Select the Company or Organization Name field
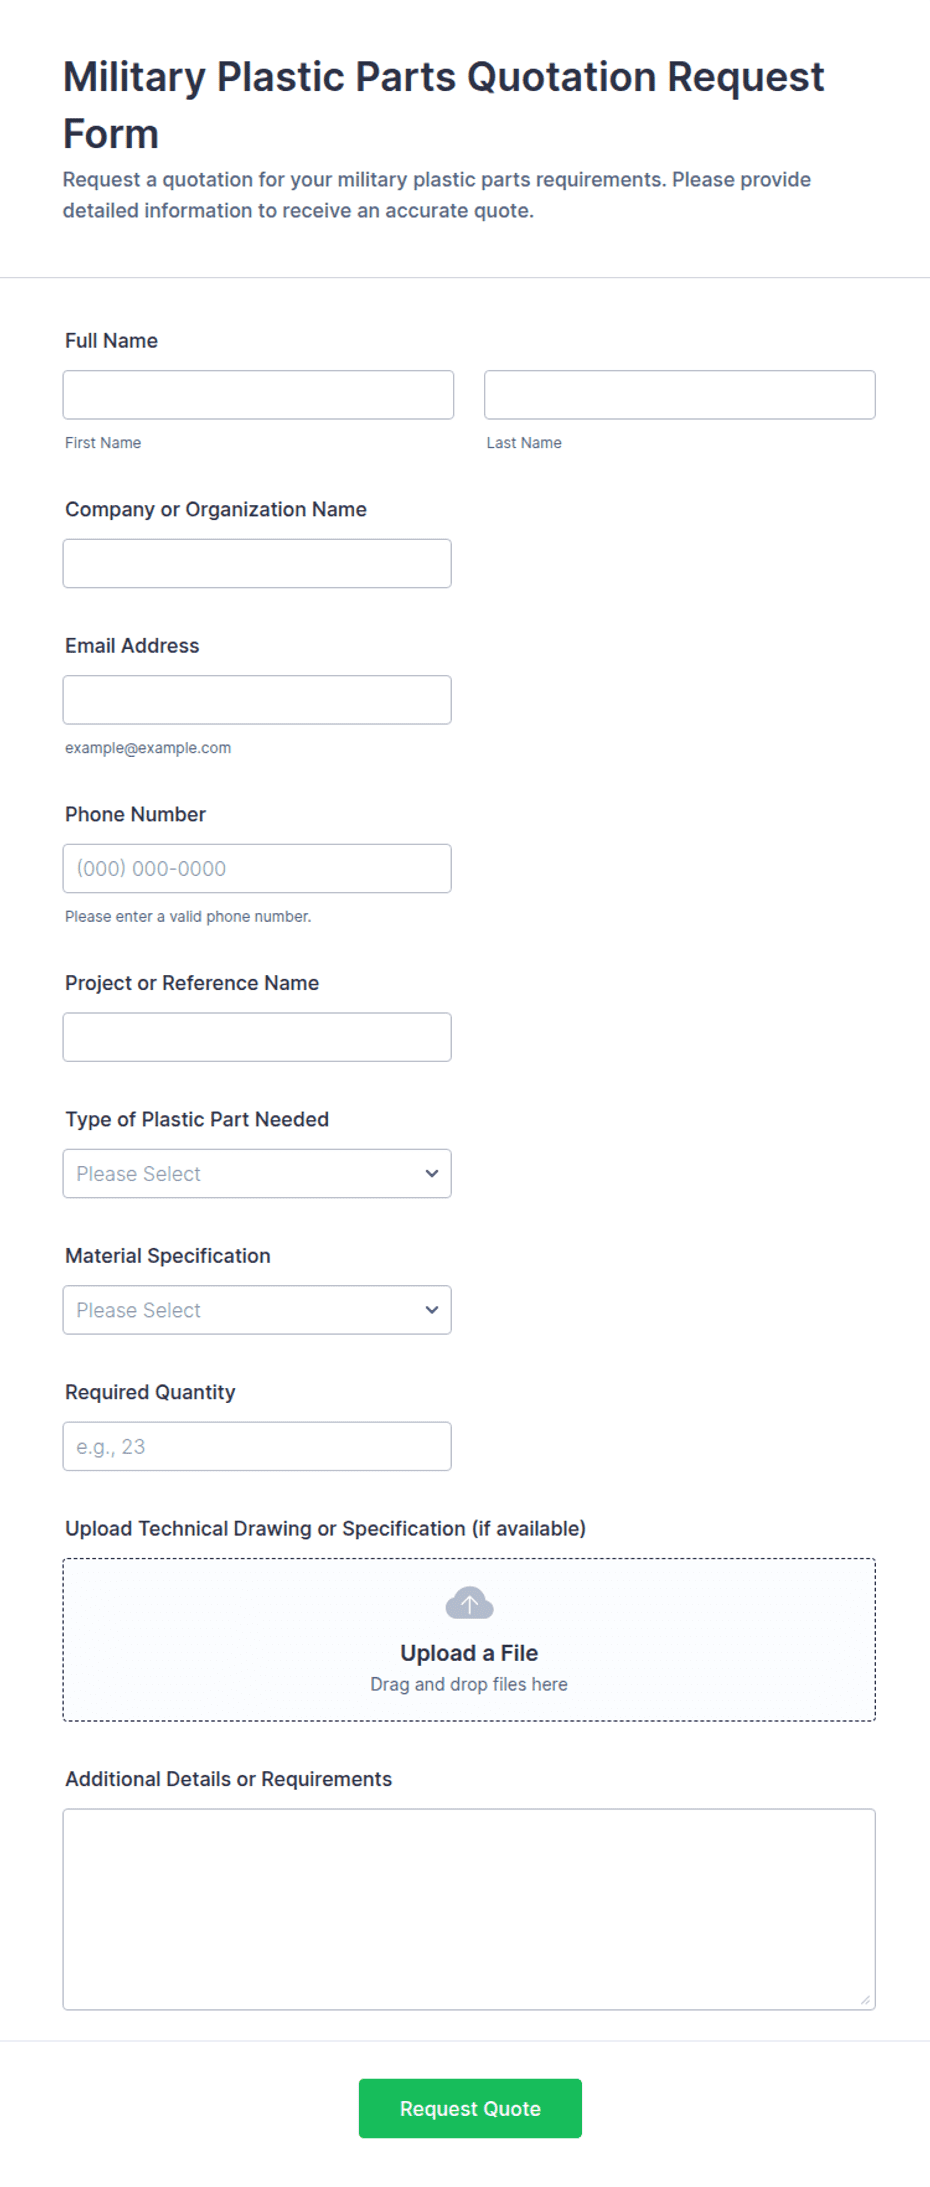This screenshot has width=930, height=2187. tap(257, 563)
